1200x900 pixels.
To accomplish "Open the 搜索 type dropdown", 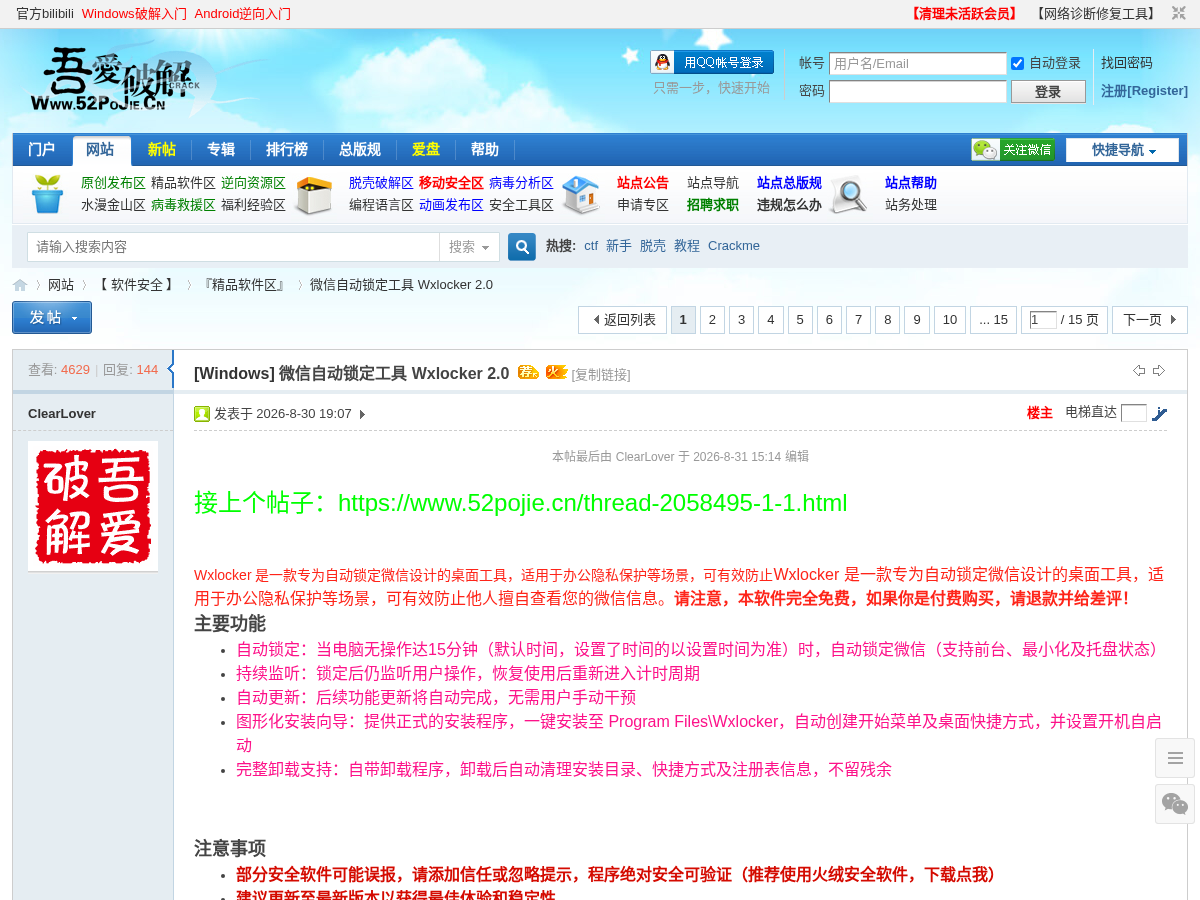I will coord(469,247).
